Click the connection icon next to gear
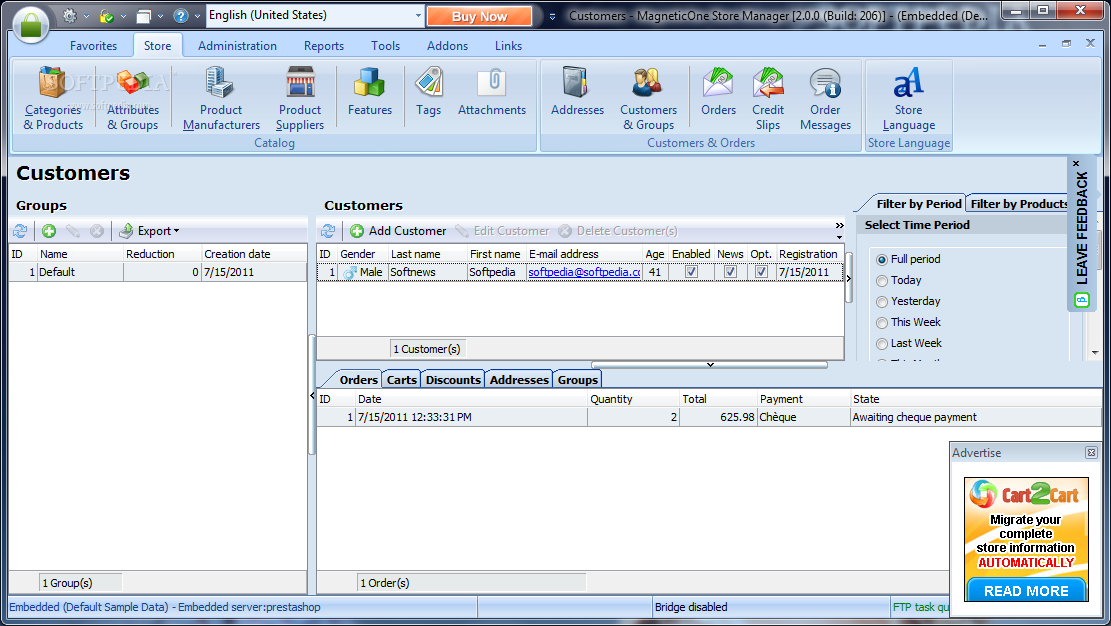This screenshot has width=1111, height=626. click(x=106, y=15)
